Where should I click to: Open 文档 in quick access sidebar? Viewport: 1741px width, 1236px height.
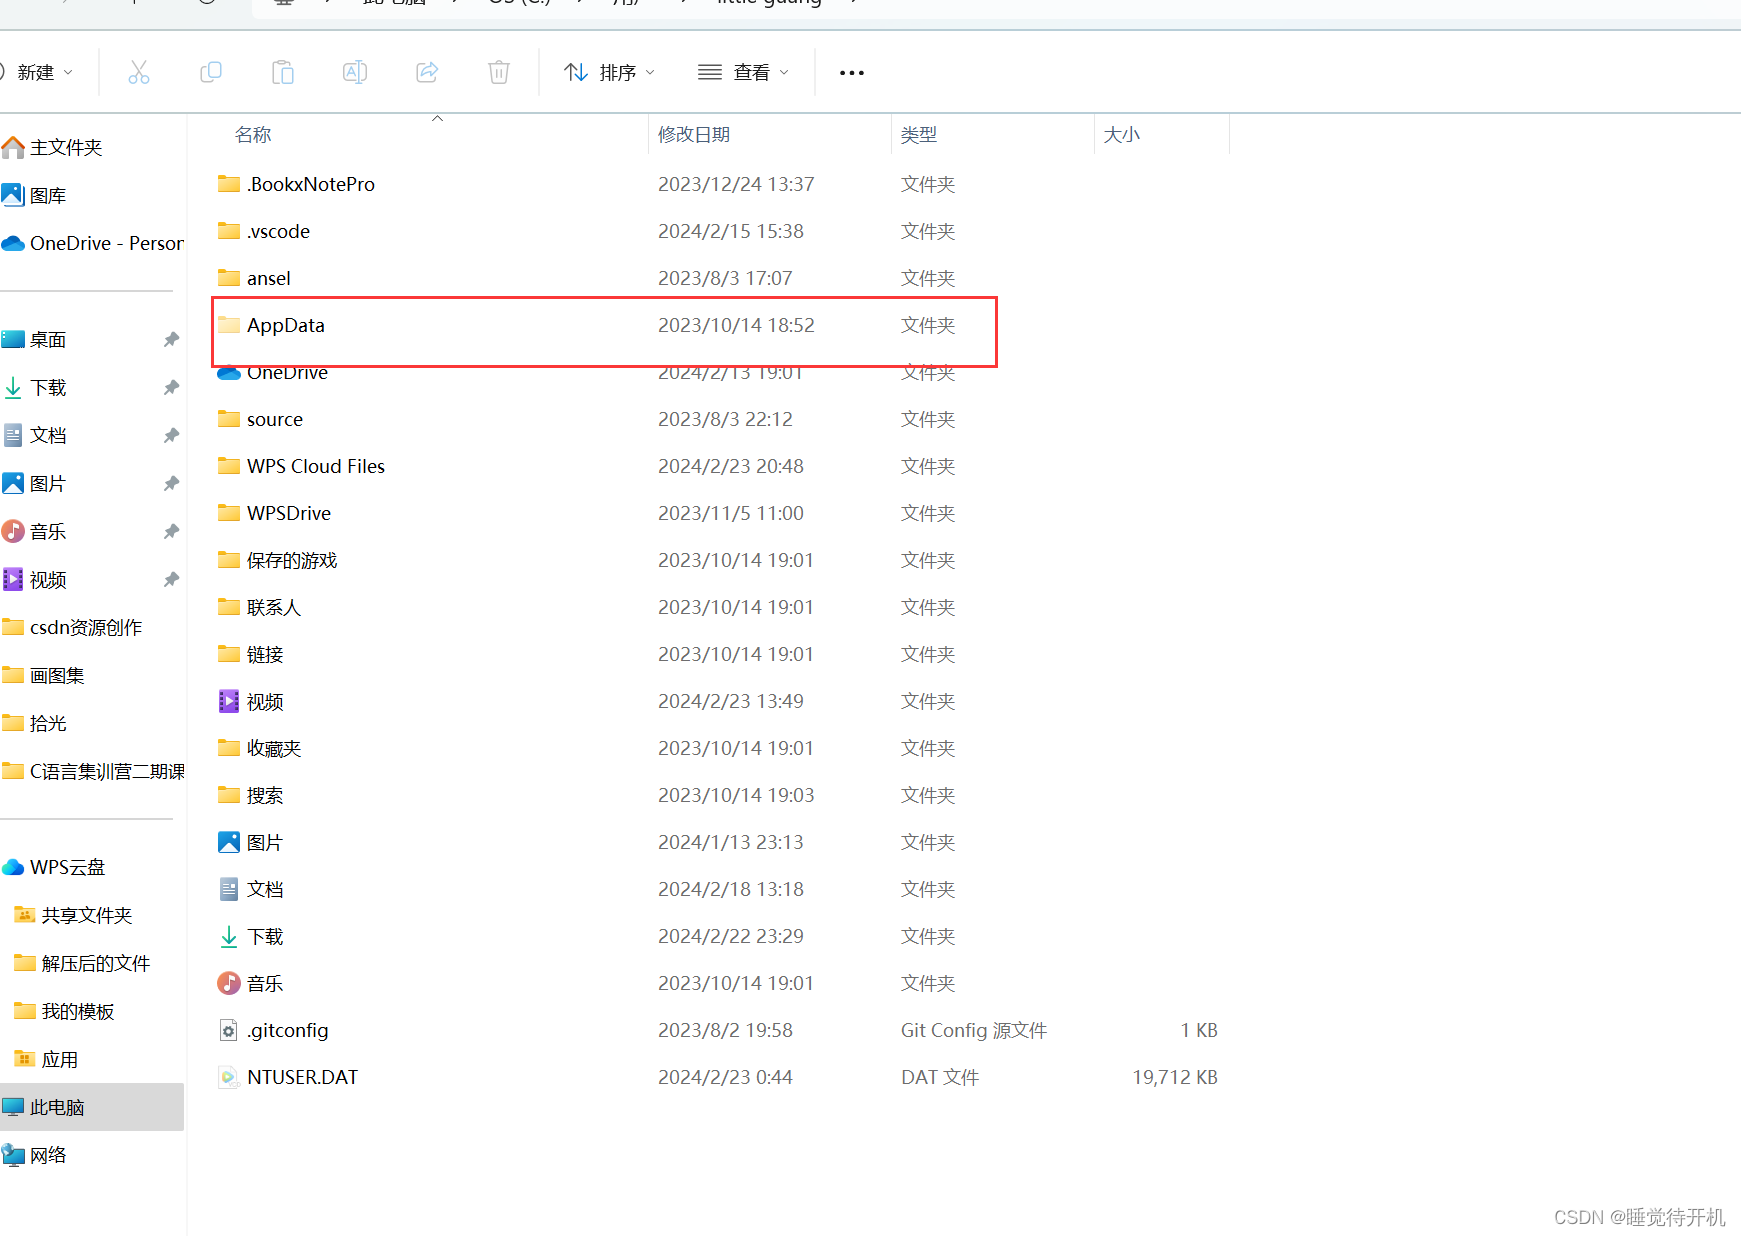point(34,435)
